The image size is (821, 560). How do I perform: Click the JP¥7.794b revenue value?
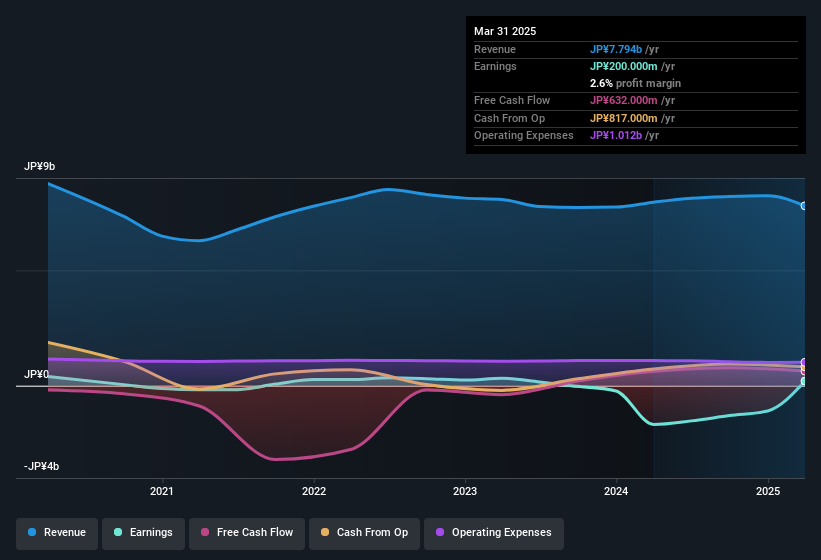pyautogui.click(x=616, y=49)
